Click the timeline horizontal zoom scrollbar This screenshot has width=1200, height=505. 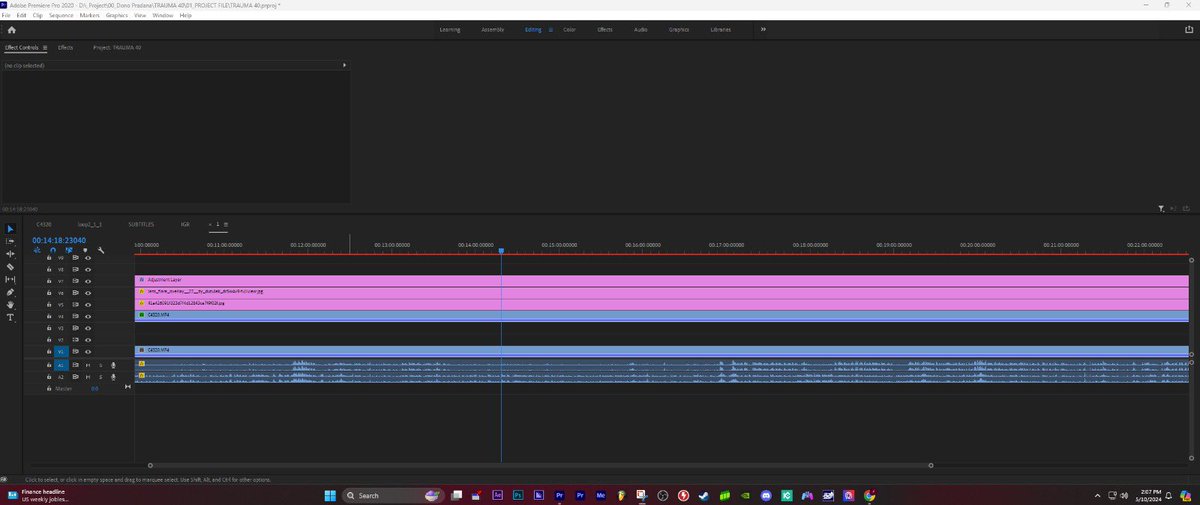(x=540, y=465)
